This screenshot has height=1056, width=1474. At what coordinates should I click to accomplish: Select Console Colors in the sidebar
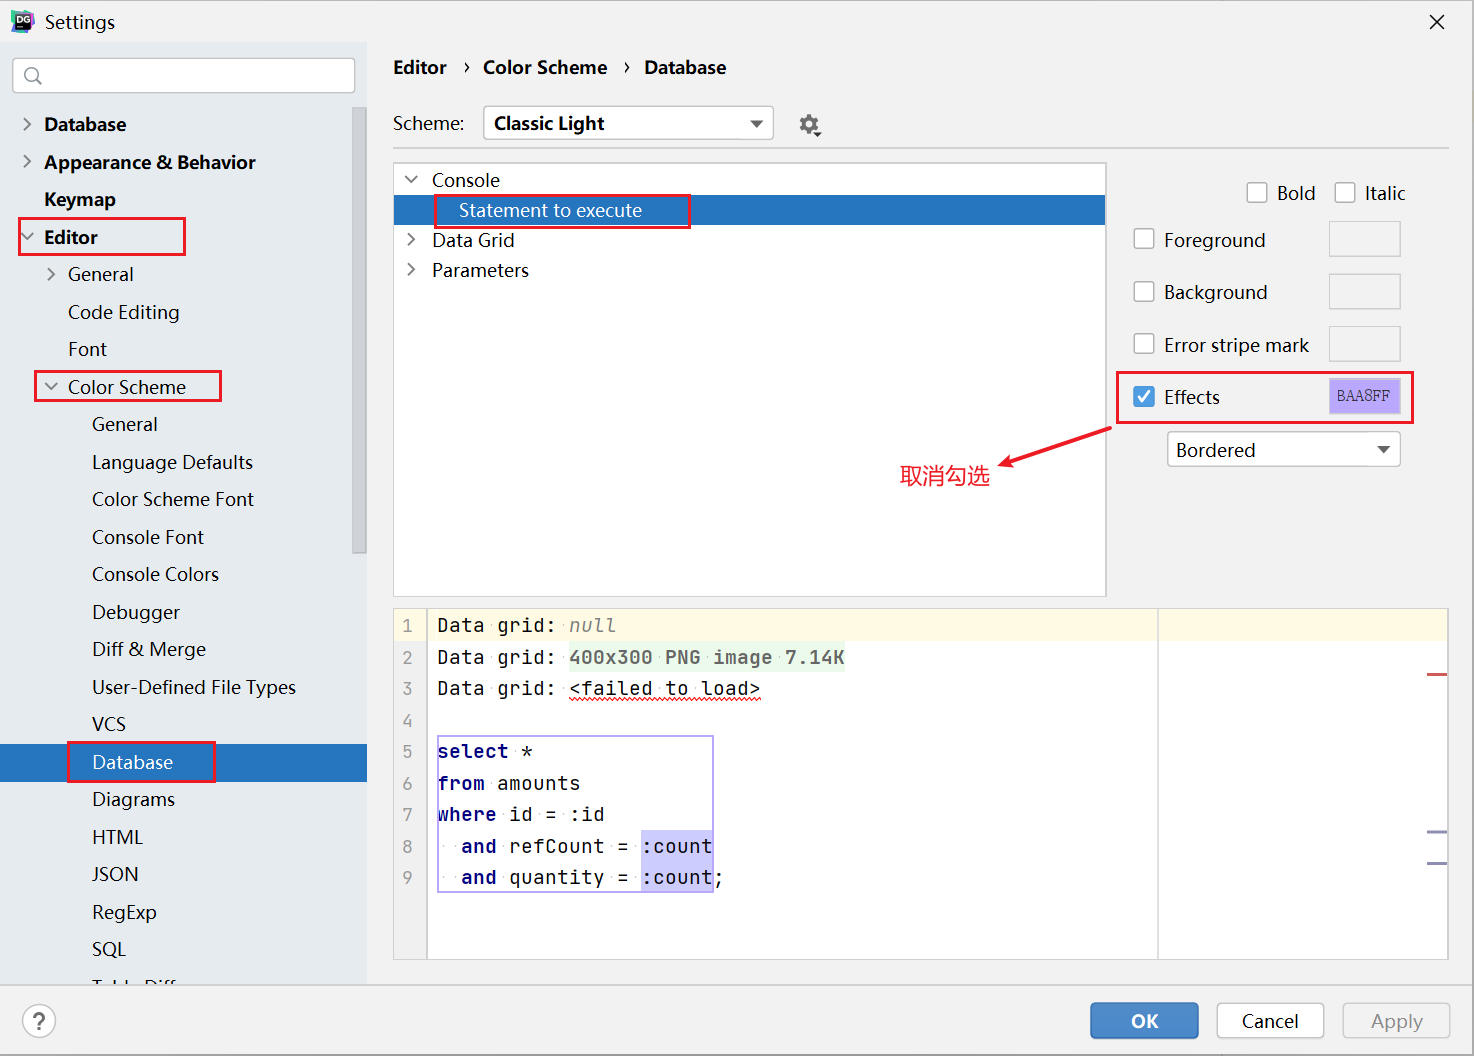pos(155,575)
